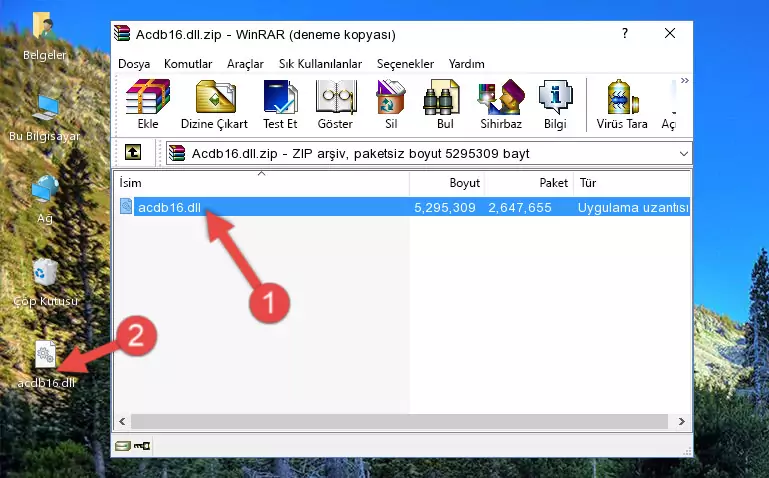Click the WinRAR title bar logo

(x=122, y=34)
